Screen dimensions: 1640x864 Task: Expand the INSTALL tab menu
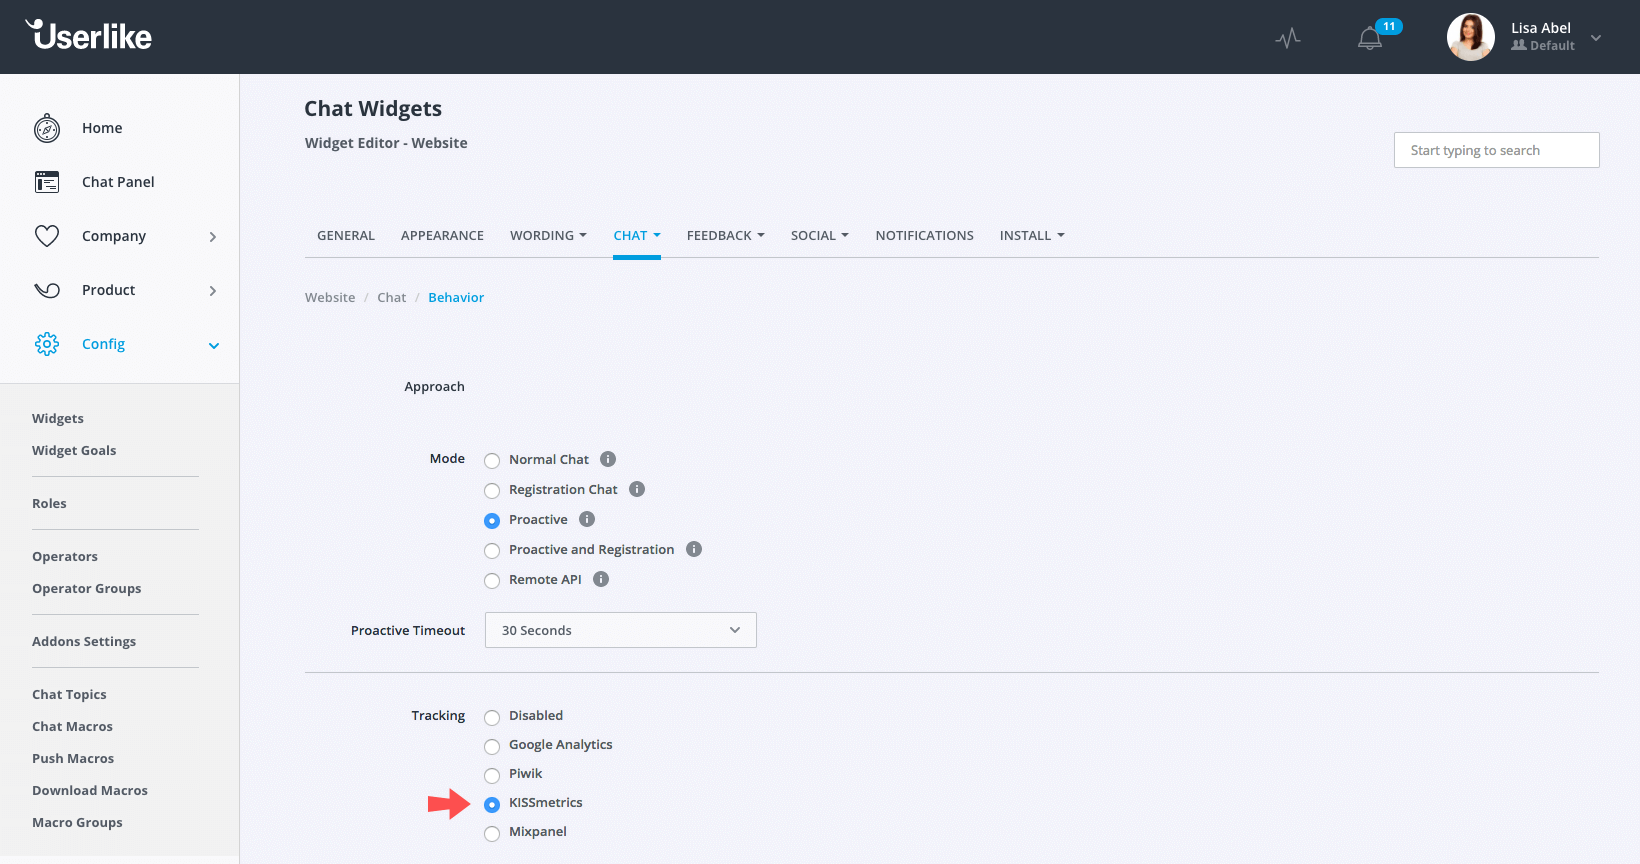pos(1032,236)
